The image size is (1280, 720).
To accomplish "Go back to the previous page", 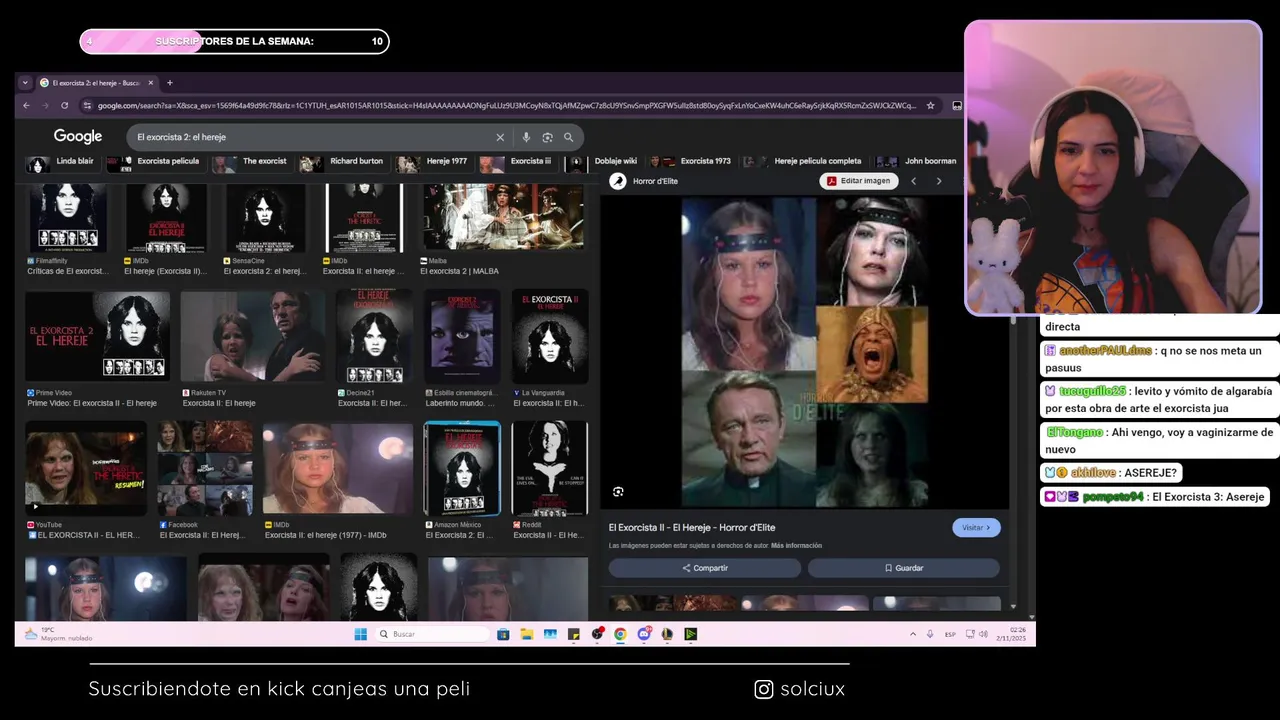I will click(x=26, y=105).
